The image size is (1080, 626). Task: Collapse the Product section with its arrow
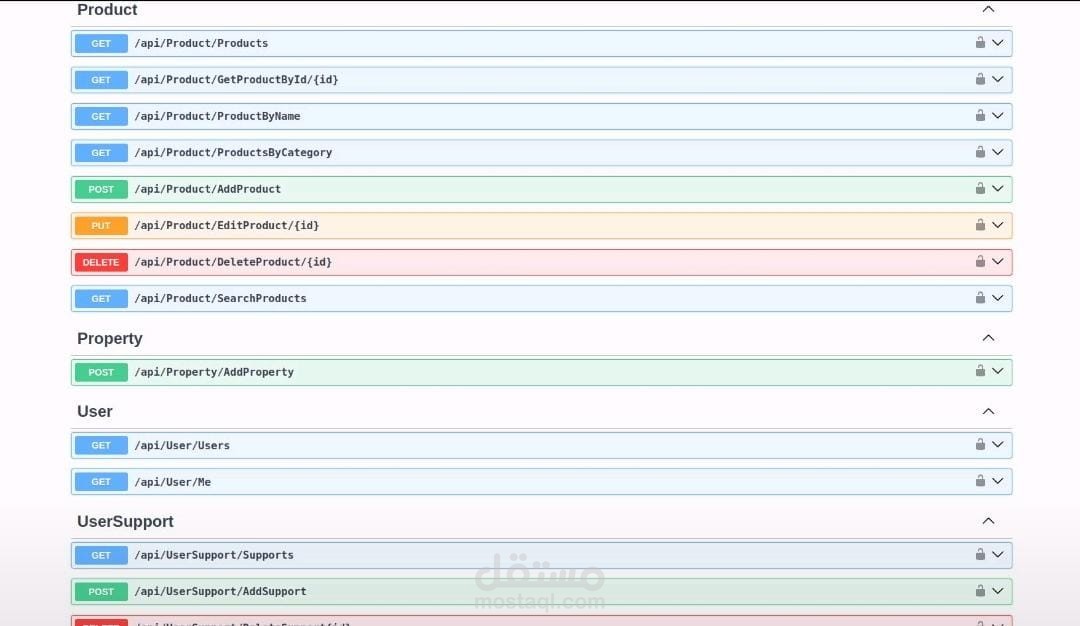coord(988,9)
